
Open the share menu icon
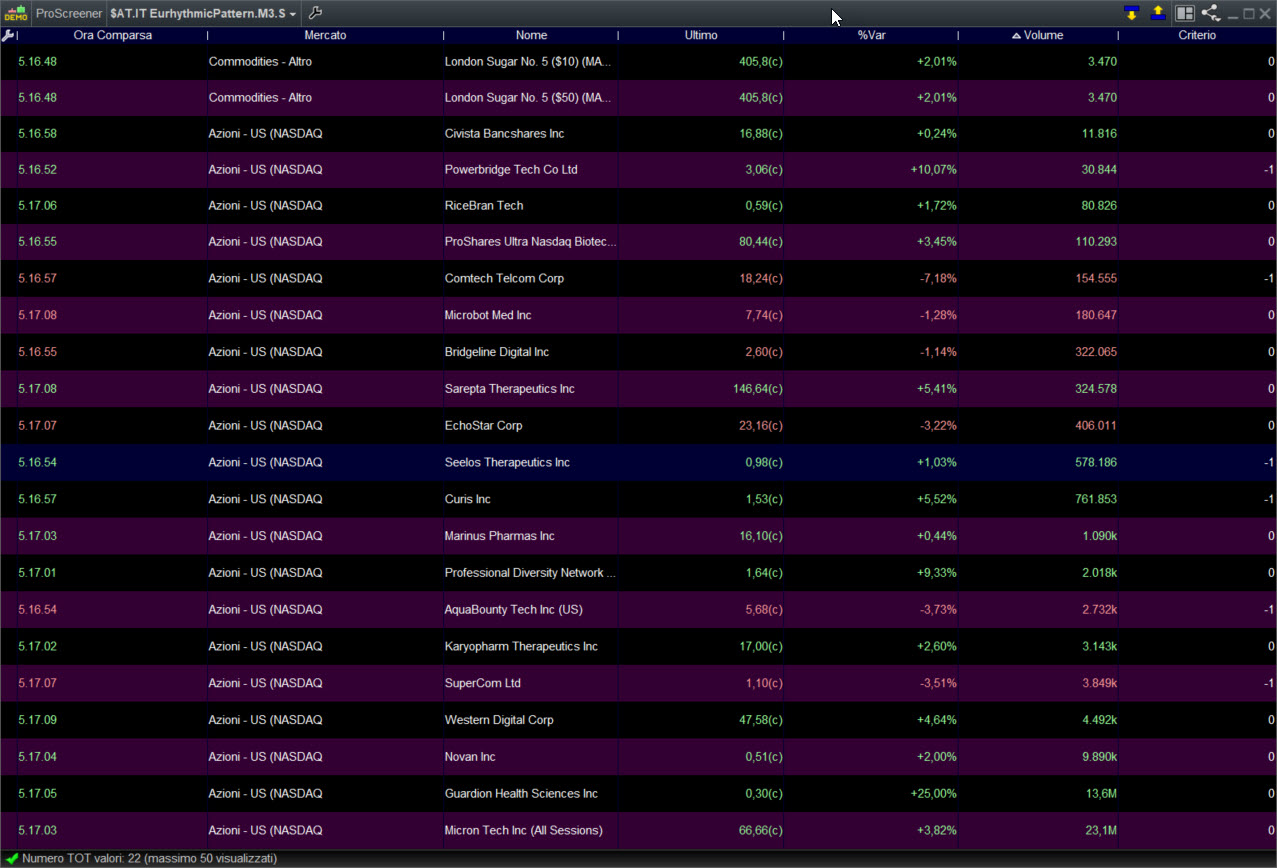[x=1210, y=13]
